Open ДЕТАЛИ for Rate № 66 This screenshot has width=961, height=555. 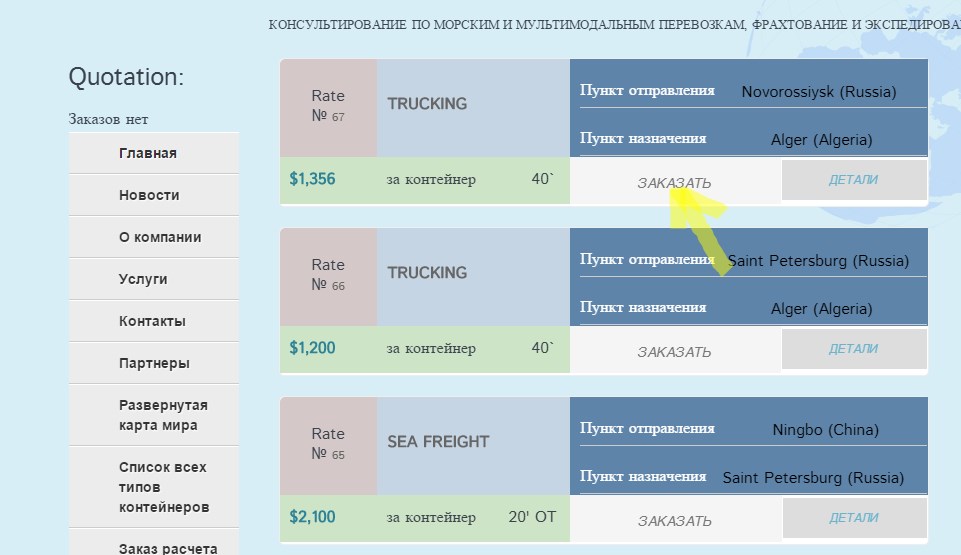pos(853,349)
